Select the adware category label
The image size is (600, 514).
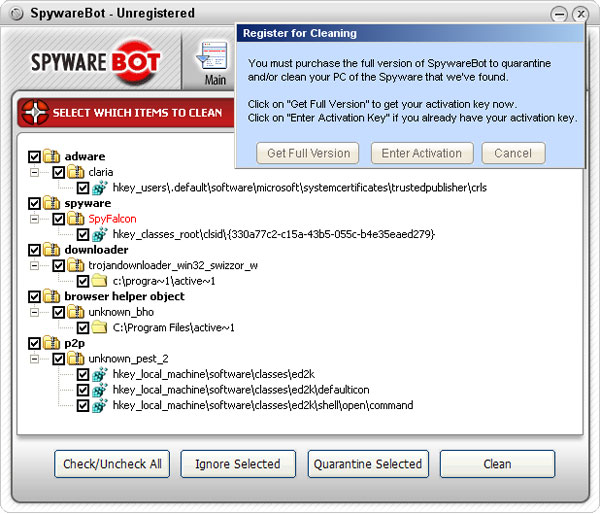pos(85,157)
